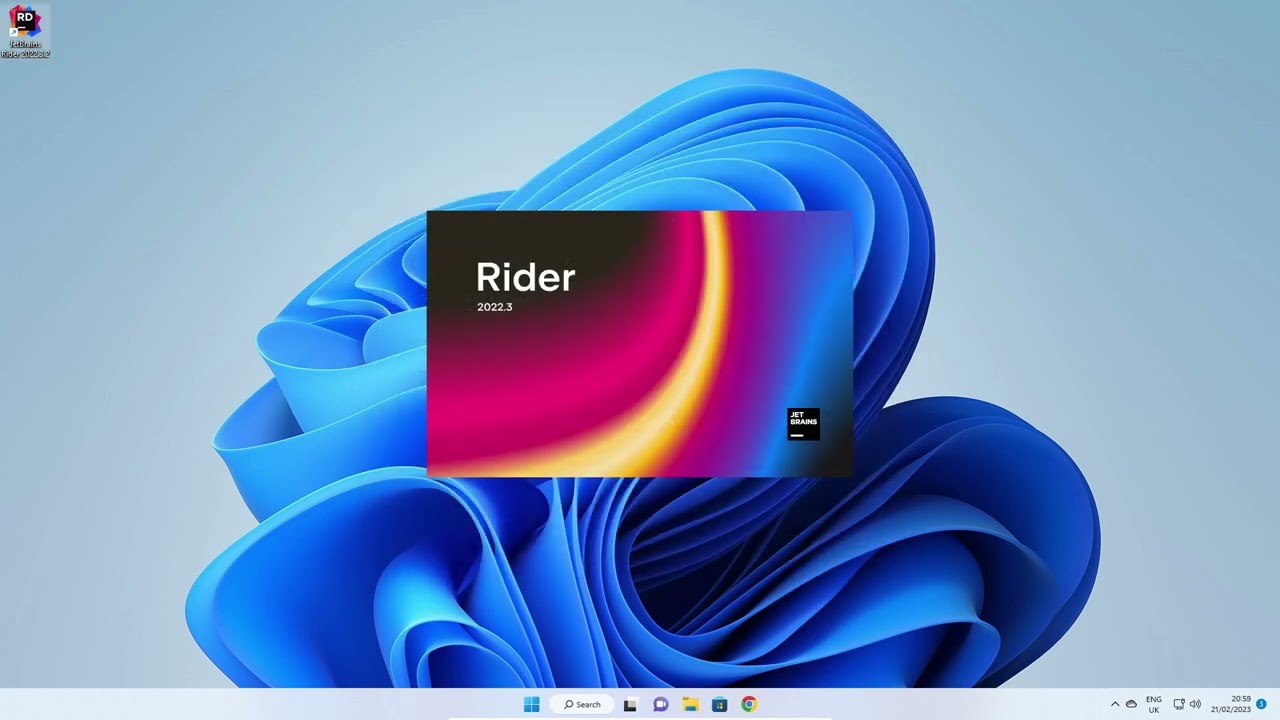
Task: Open Microsoft Store from the taskbar
Action: (x=719, y=704)
